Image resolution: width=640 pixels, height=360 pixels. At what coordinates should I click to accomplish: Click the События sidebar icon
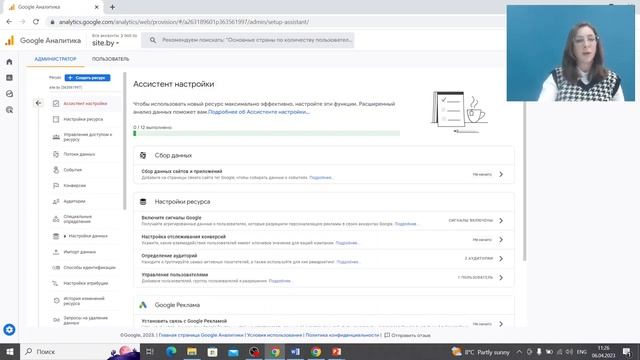[x=56, y=170]
